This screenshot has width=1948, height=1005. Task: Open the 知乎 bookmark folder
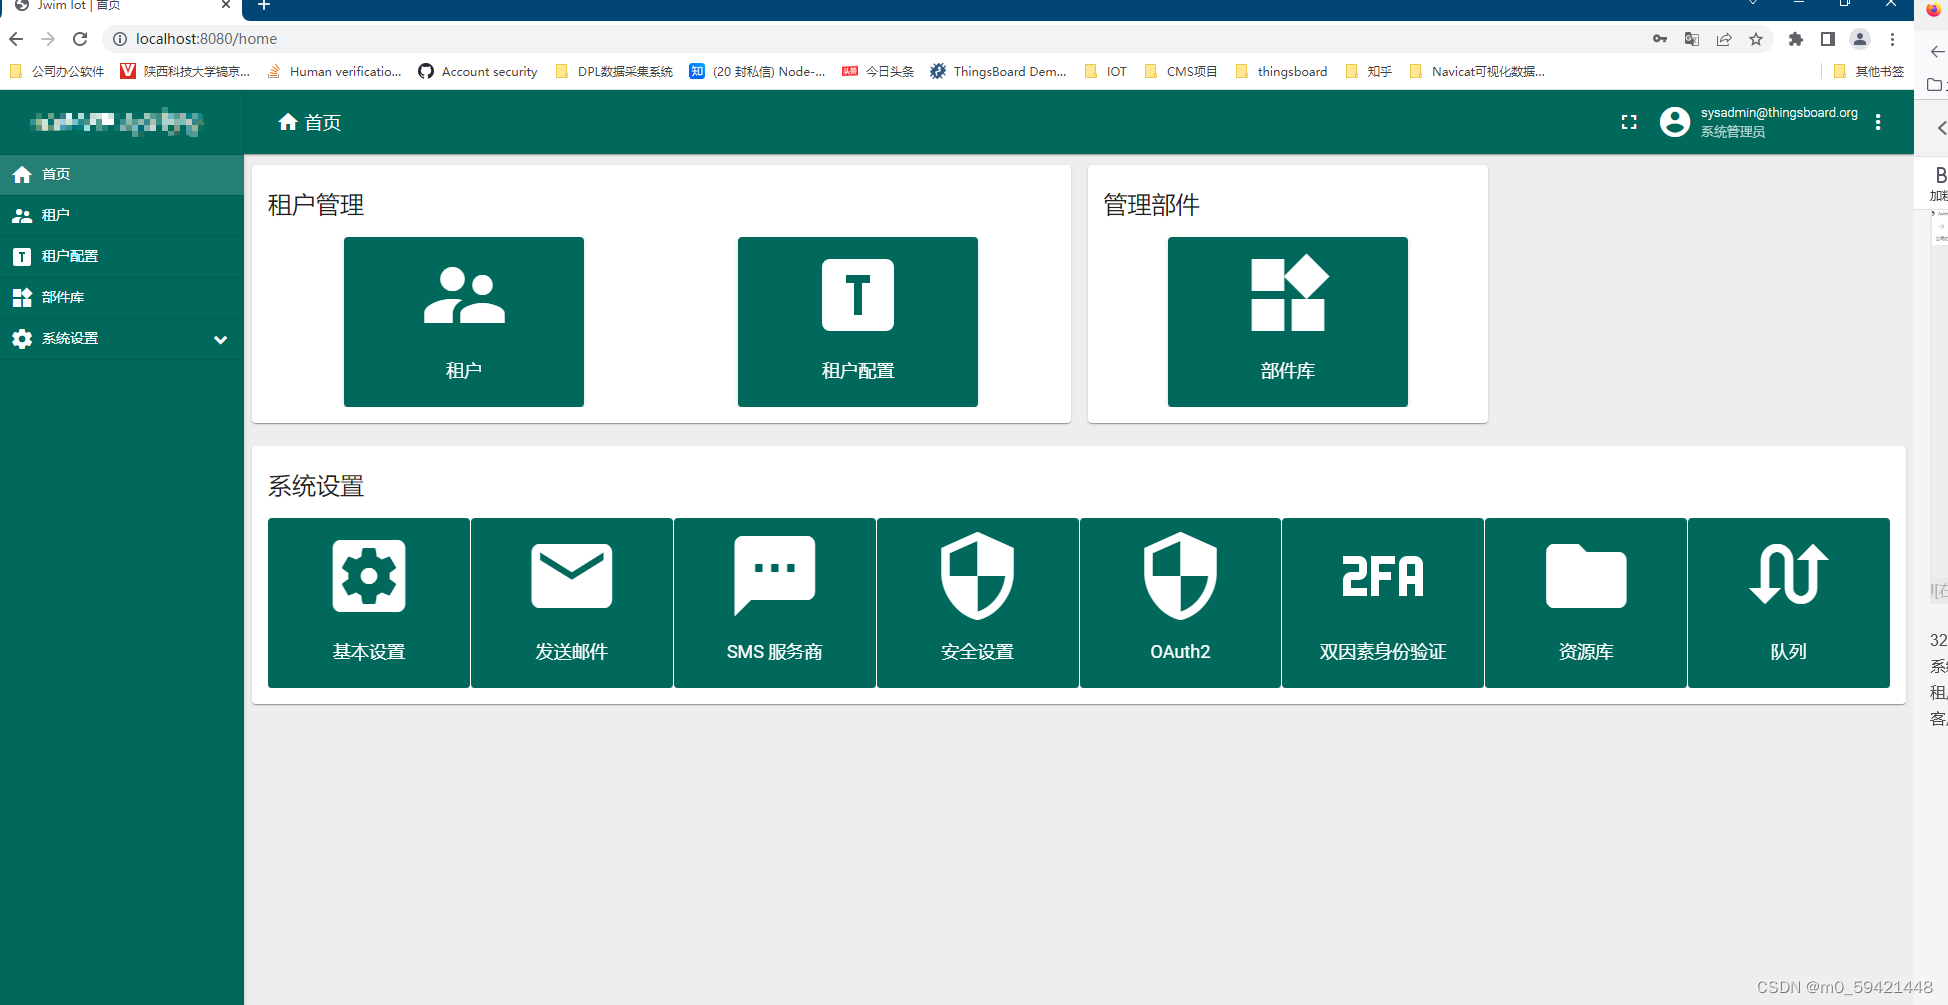1369,71
